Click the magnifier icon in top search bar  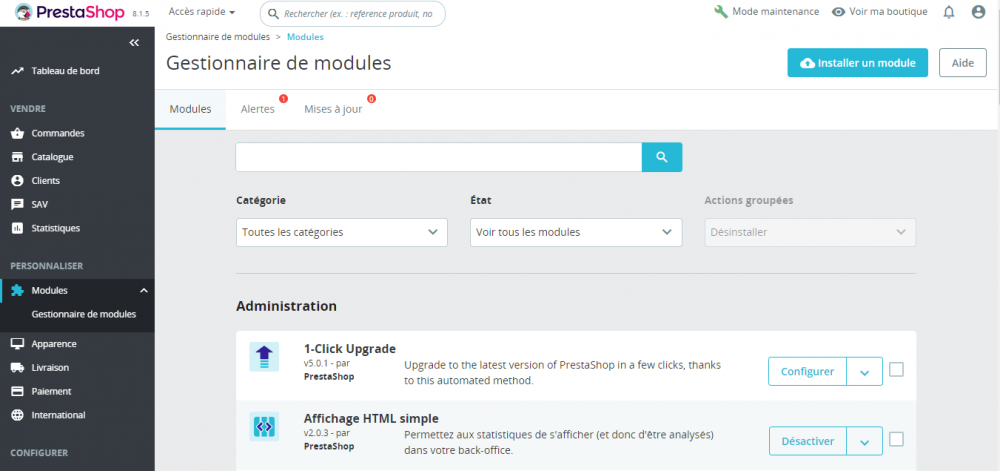point(273,13)
